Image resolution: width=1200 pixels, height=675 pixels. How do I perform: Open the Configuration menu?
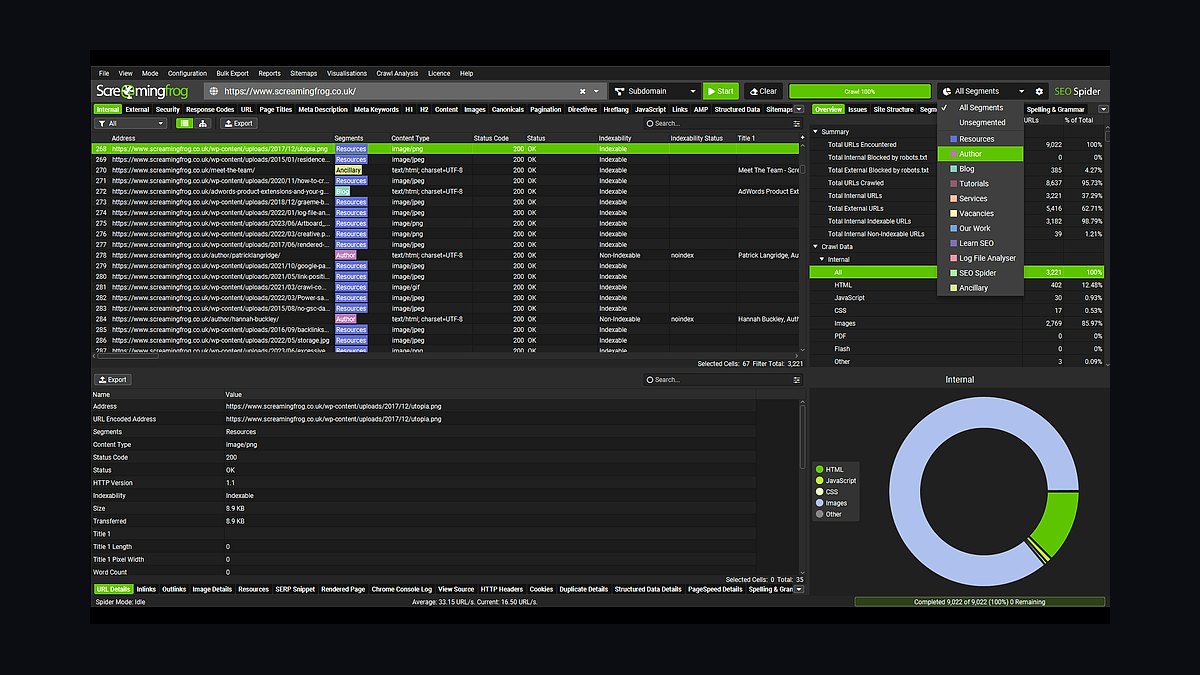click(x=187, y=73)
